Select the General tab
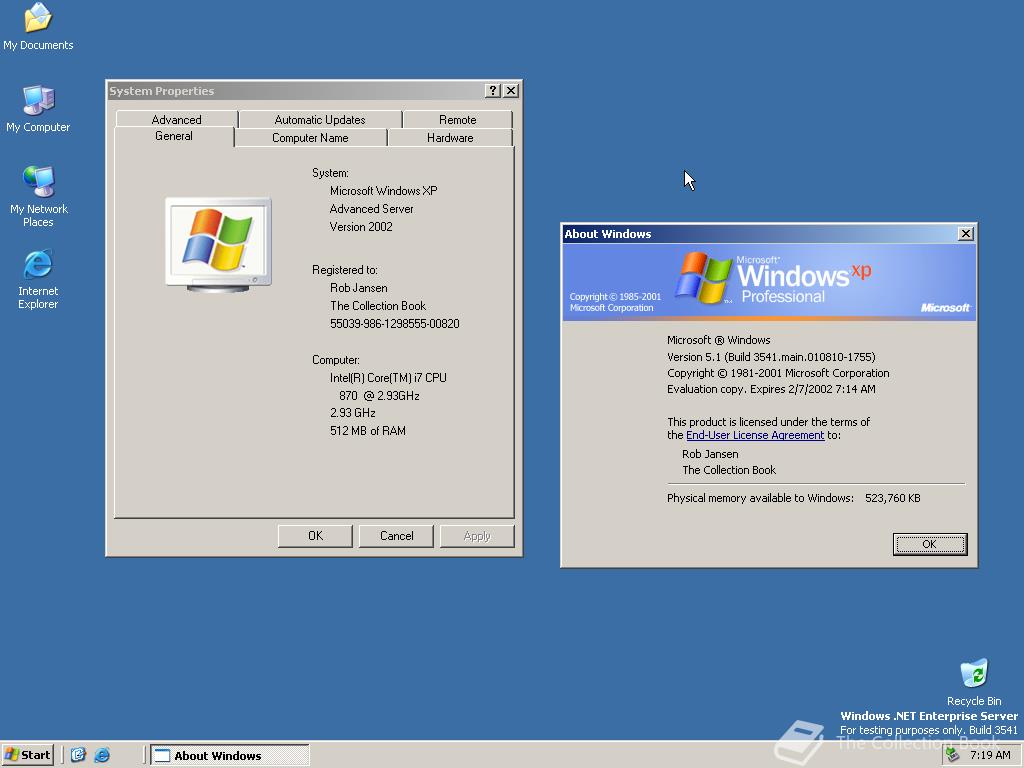This screenshot has width=1024, height=768. pyautogui.click(x=174, y=136)
